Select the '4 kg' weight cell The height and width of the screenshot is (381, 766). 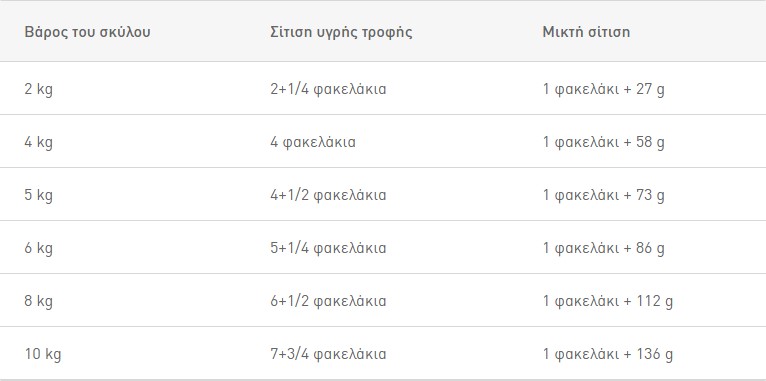(x=38, y=143)
